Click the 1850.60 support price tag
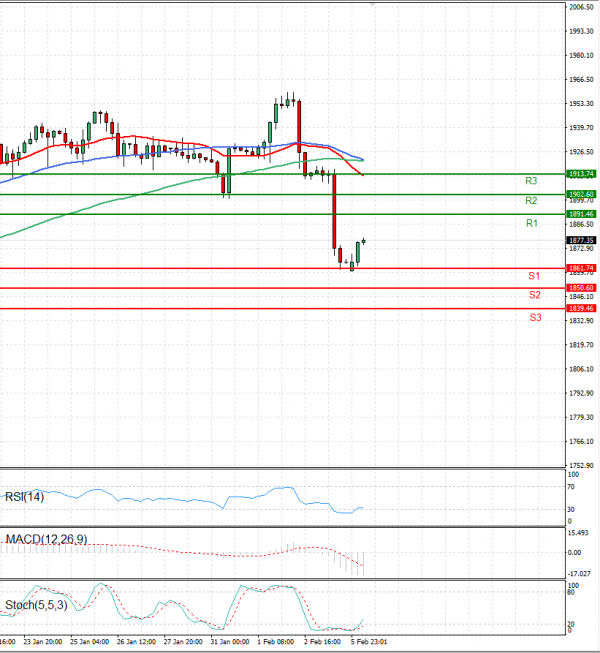Screen dimensions: 600x653 point(581,288)
